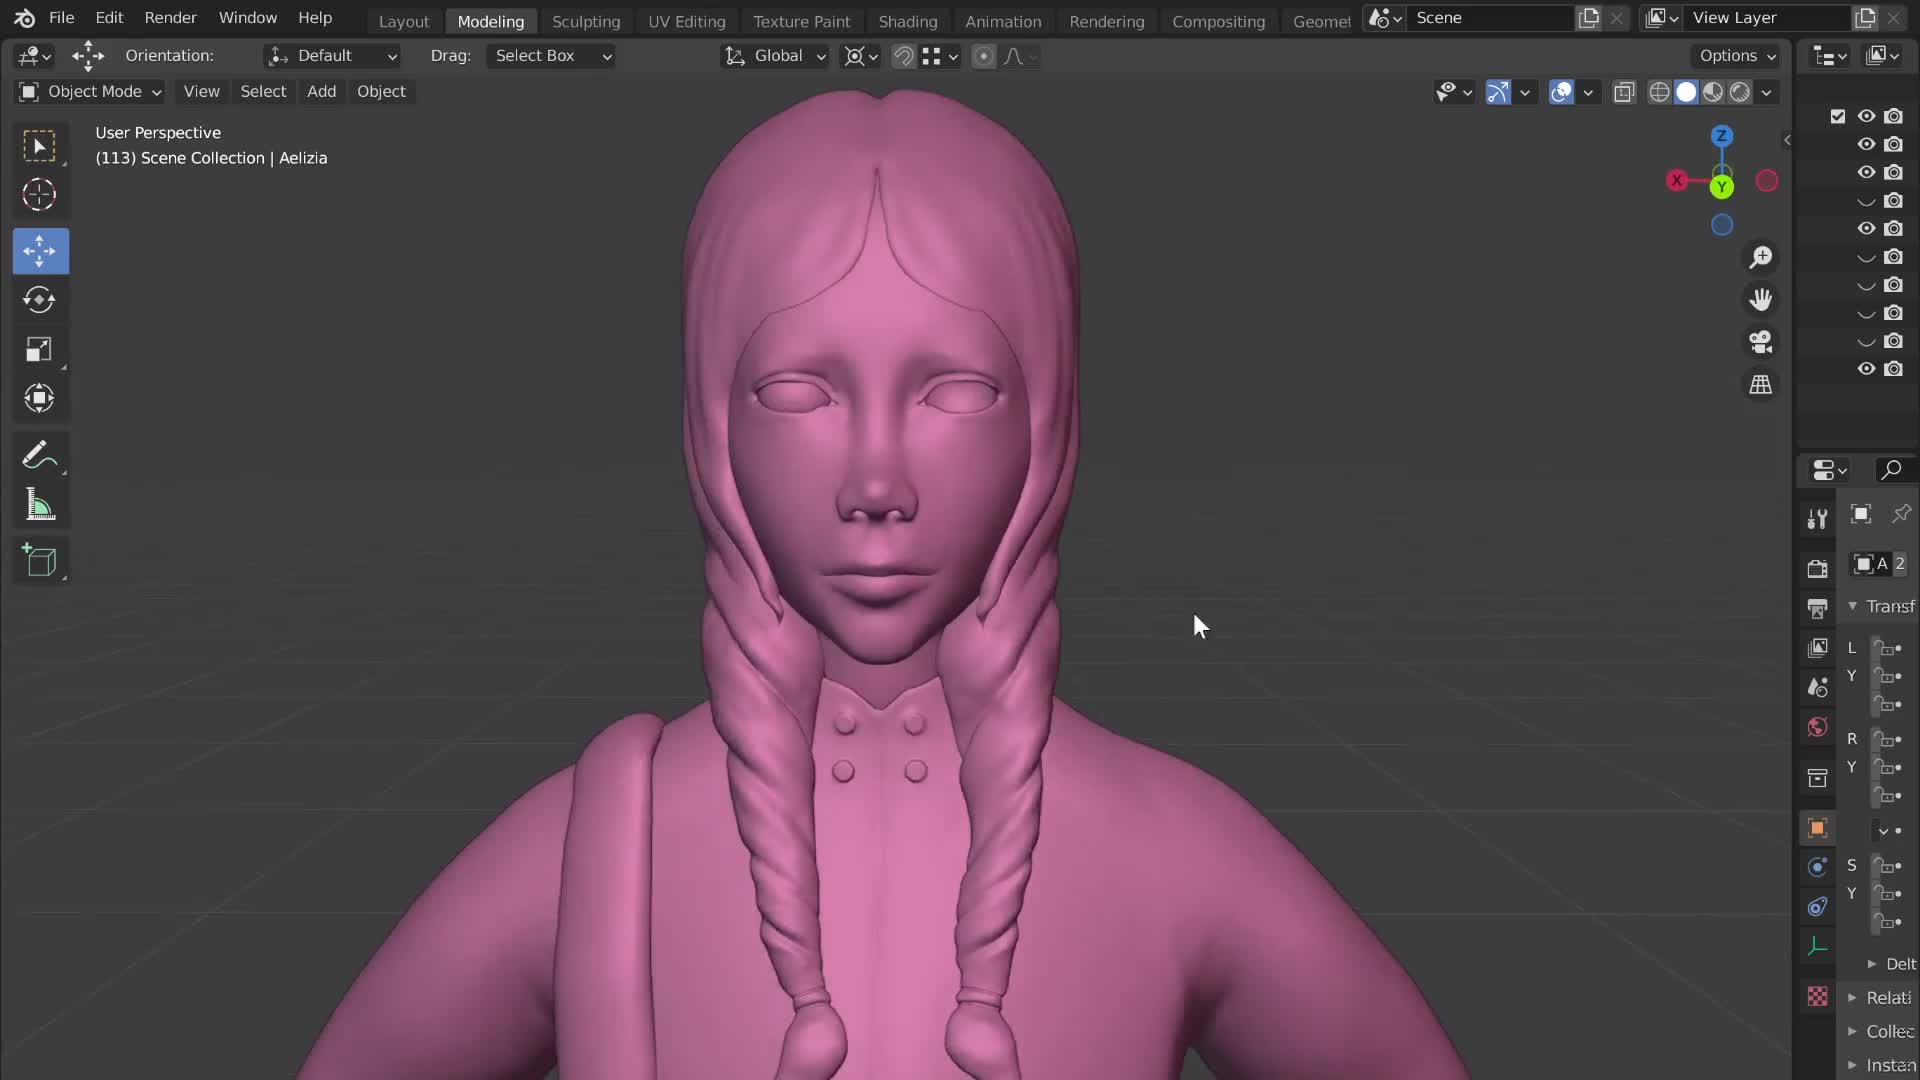Hide the top object in the Outliner
Image resolution: width=1920 pixels, height=1080 pixels.
1866,116
